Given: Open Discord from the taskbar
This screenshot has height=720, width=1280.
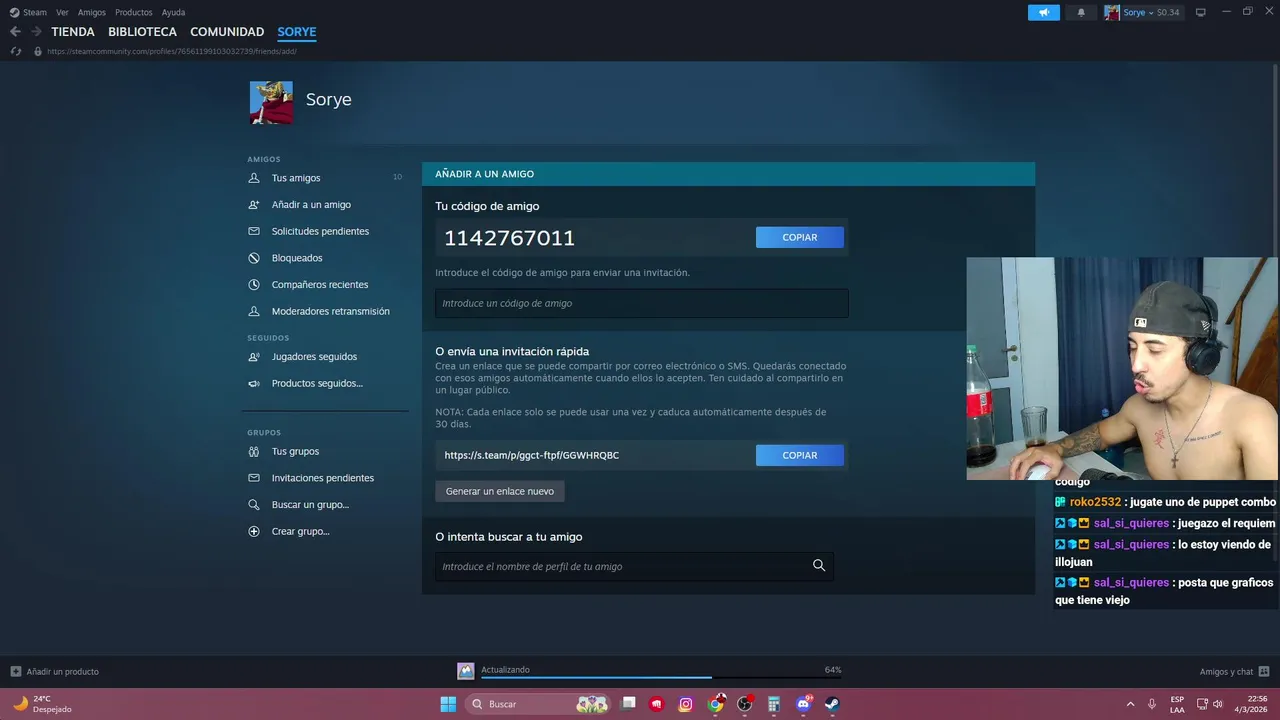Looking at the screenshot, I should click(803, 704).
